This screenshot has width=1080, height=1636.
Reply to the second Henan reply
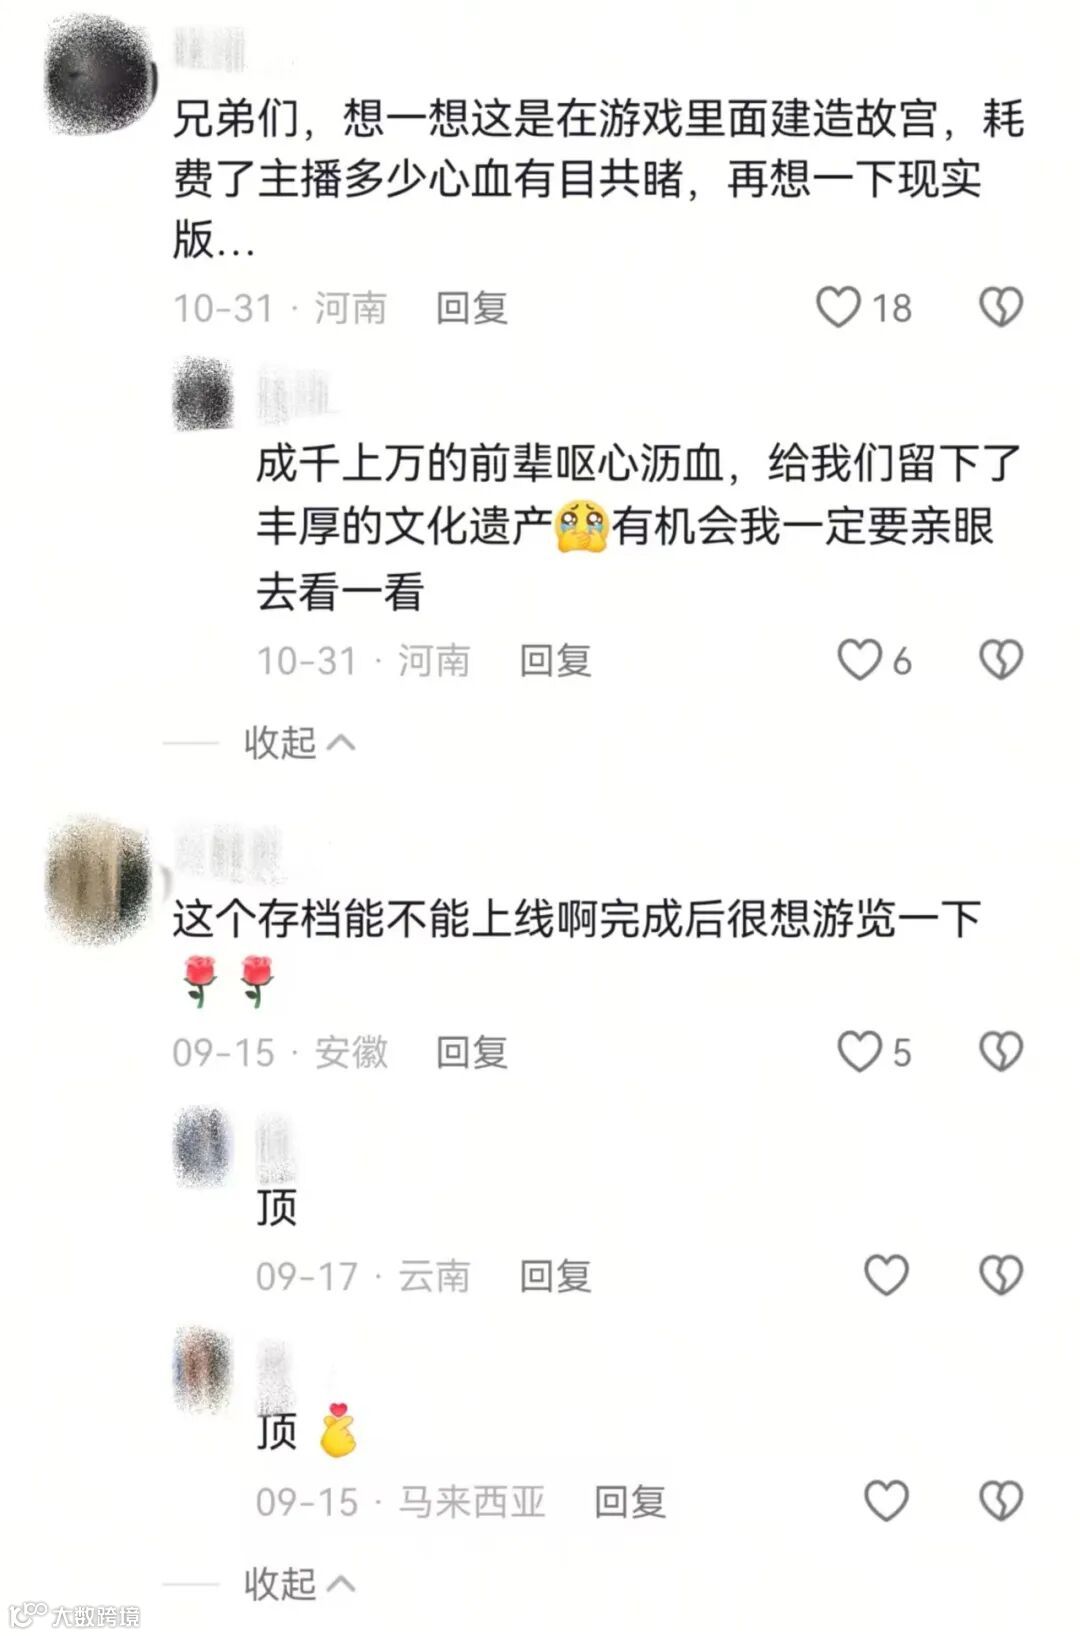point(555,661)
